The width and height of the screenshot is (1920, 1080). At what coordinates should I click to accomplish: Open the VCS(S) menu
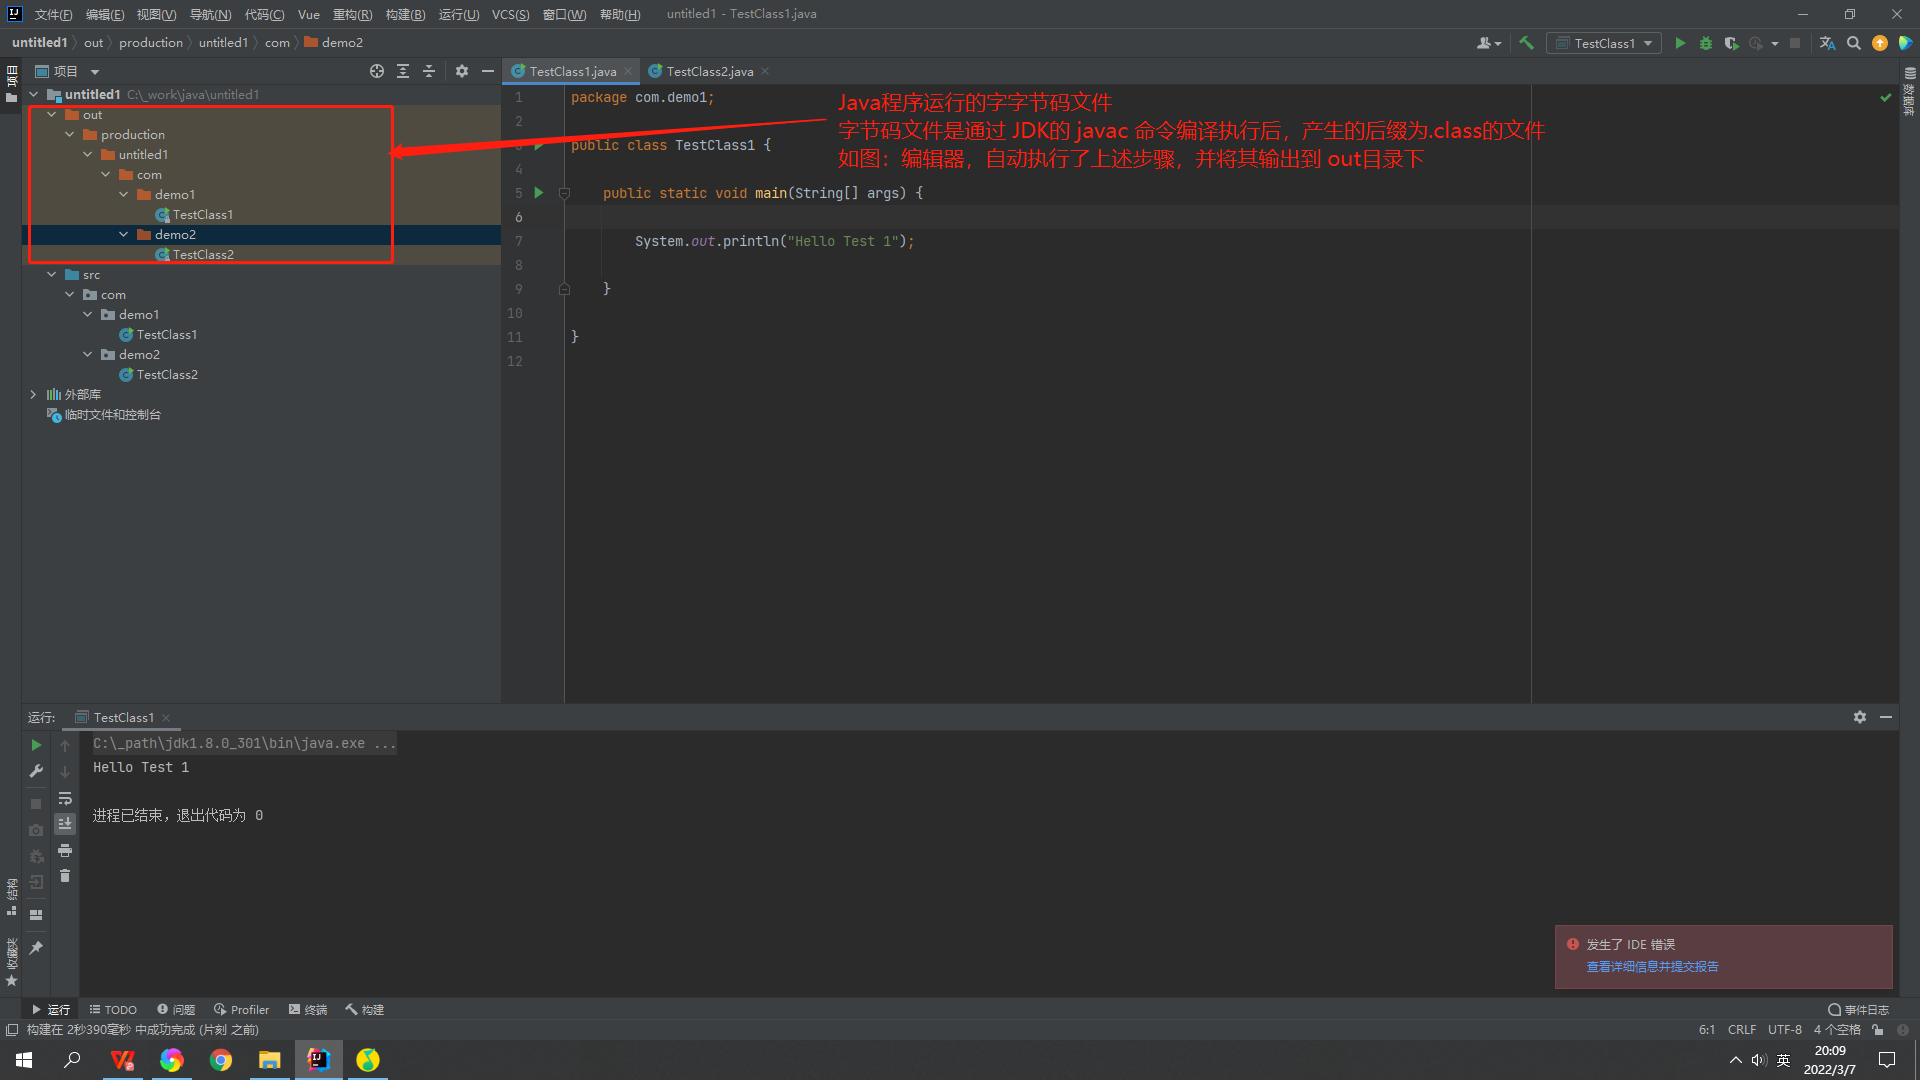(510, 14)
